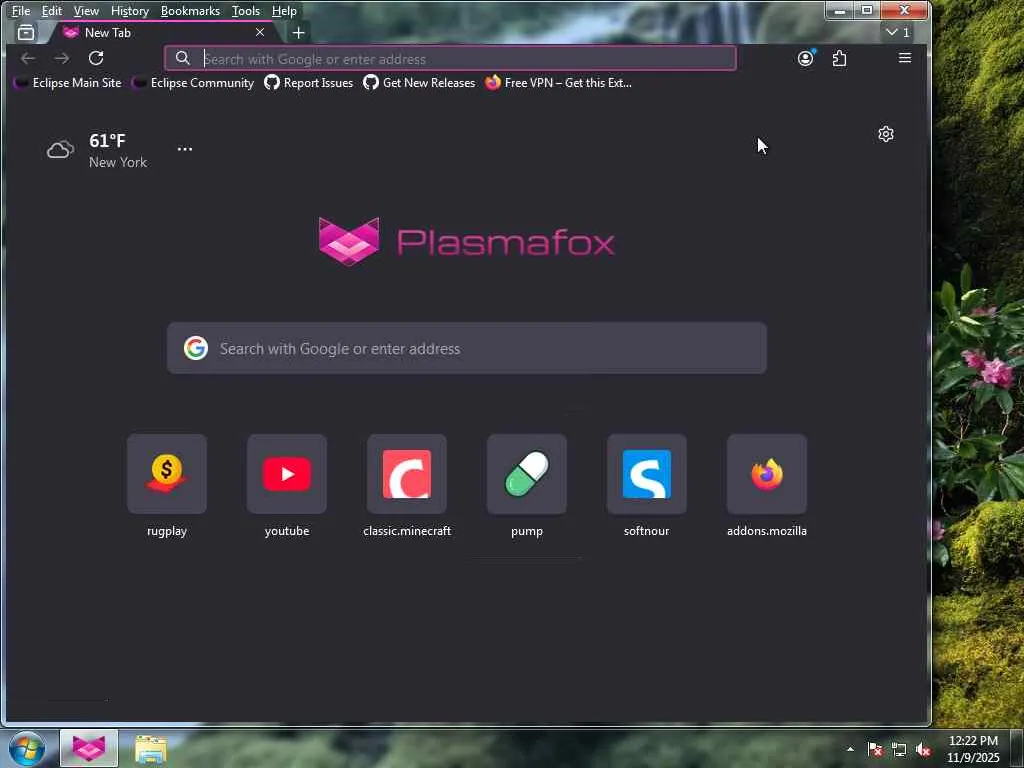
Task: Open the extensions puzzle icon
Action: [x=839, y=58]
